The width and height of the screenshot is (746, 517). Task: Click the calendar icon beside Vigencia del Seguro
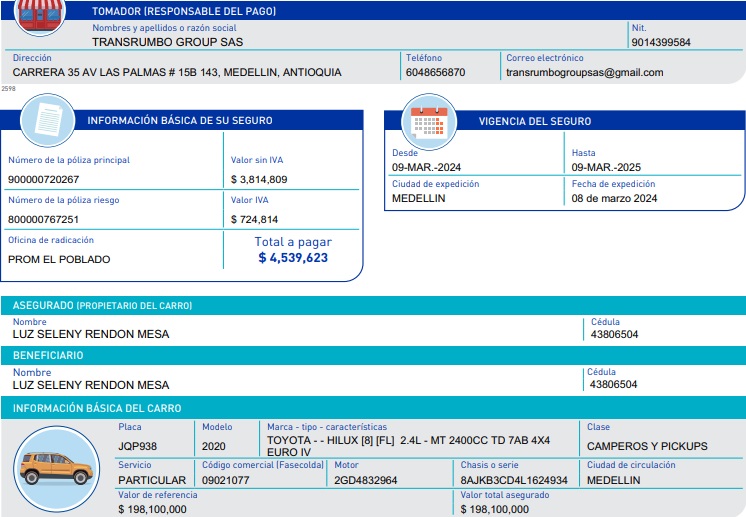click(x=429, y=120)
